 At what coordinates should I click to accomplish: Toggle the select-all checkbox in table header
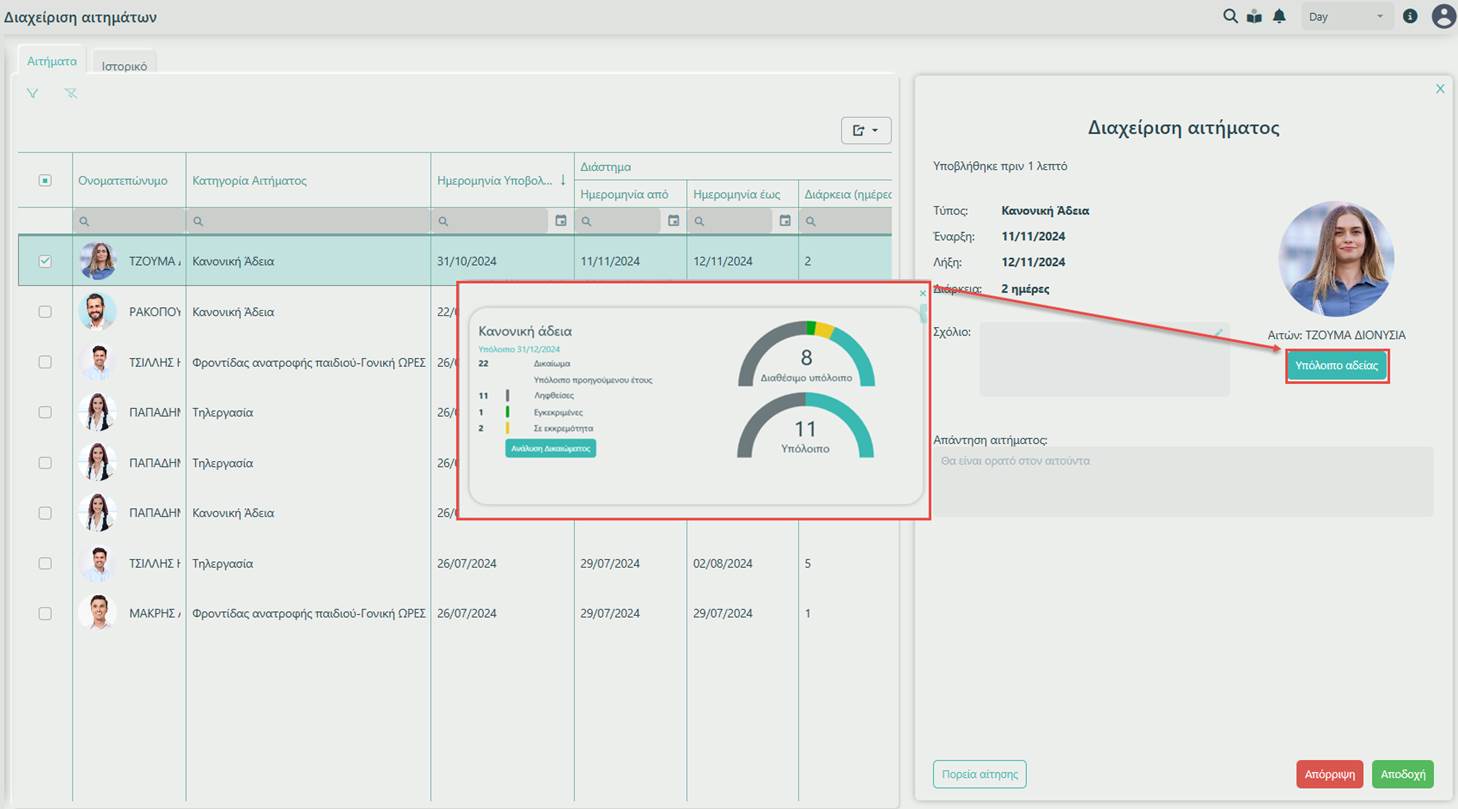pyautogui.click(x=45, y=181)
